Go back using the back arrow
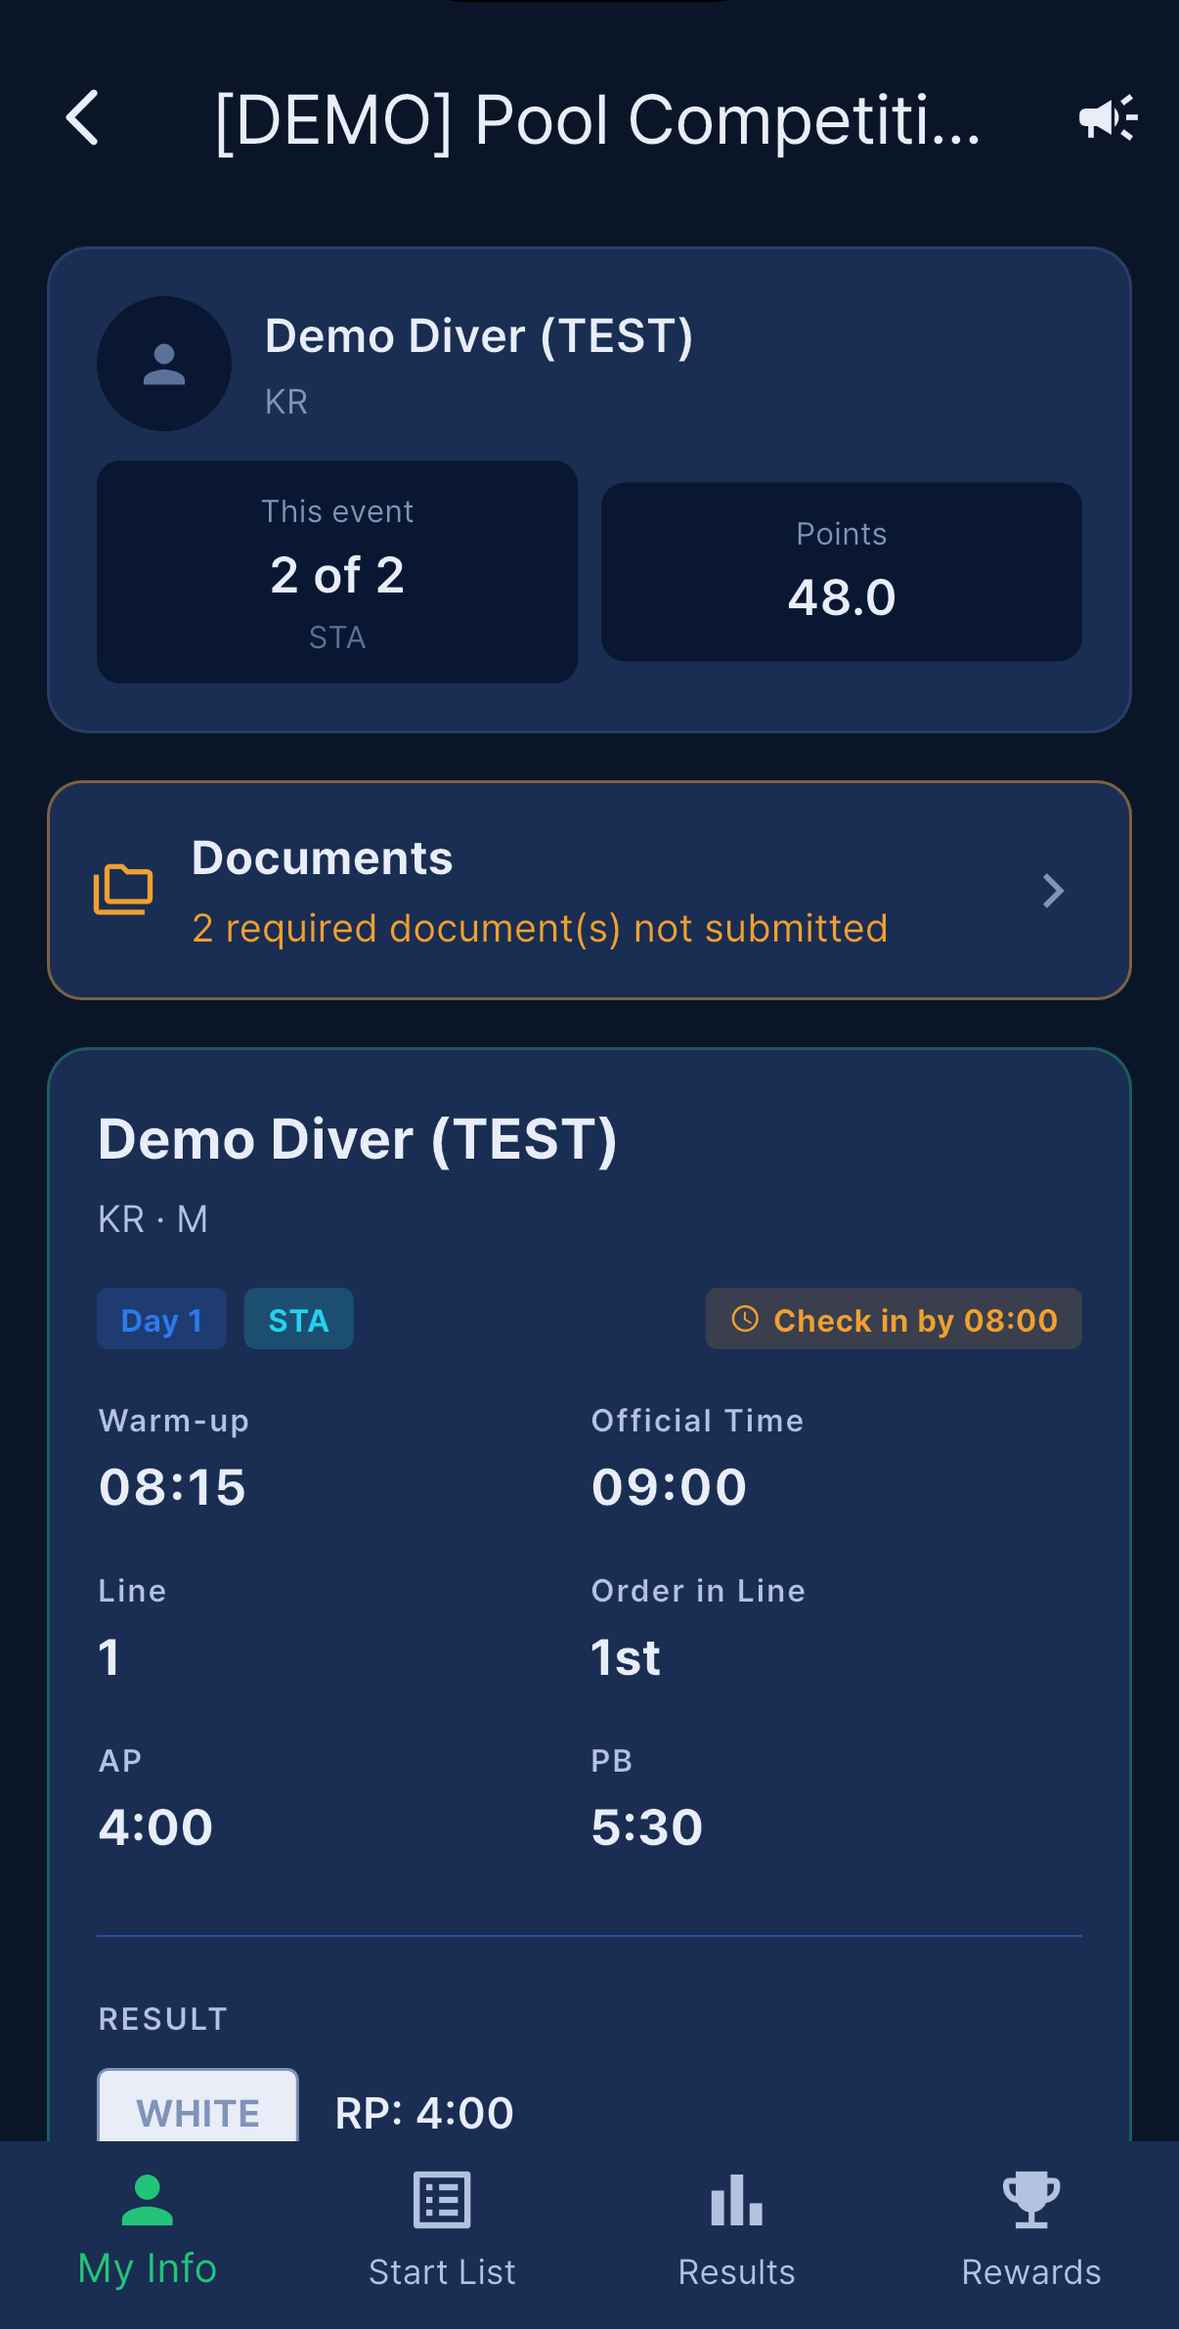 pos(83,118)
